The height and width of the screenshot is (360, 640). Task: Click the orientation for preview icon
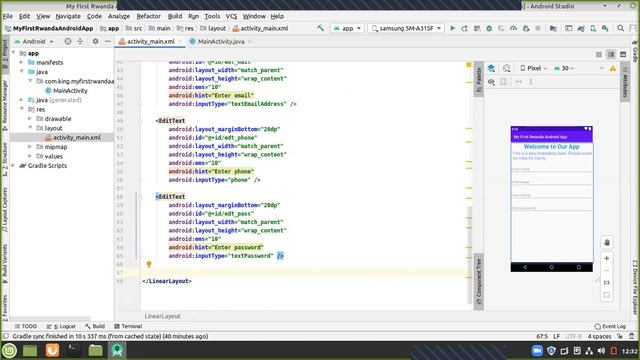(x=507, y=68)
